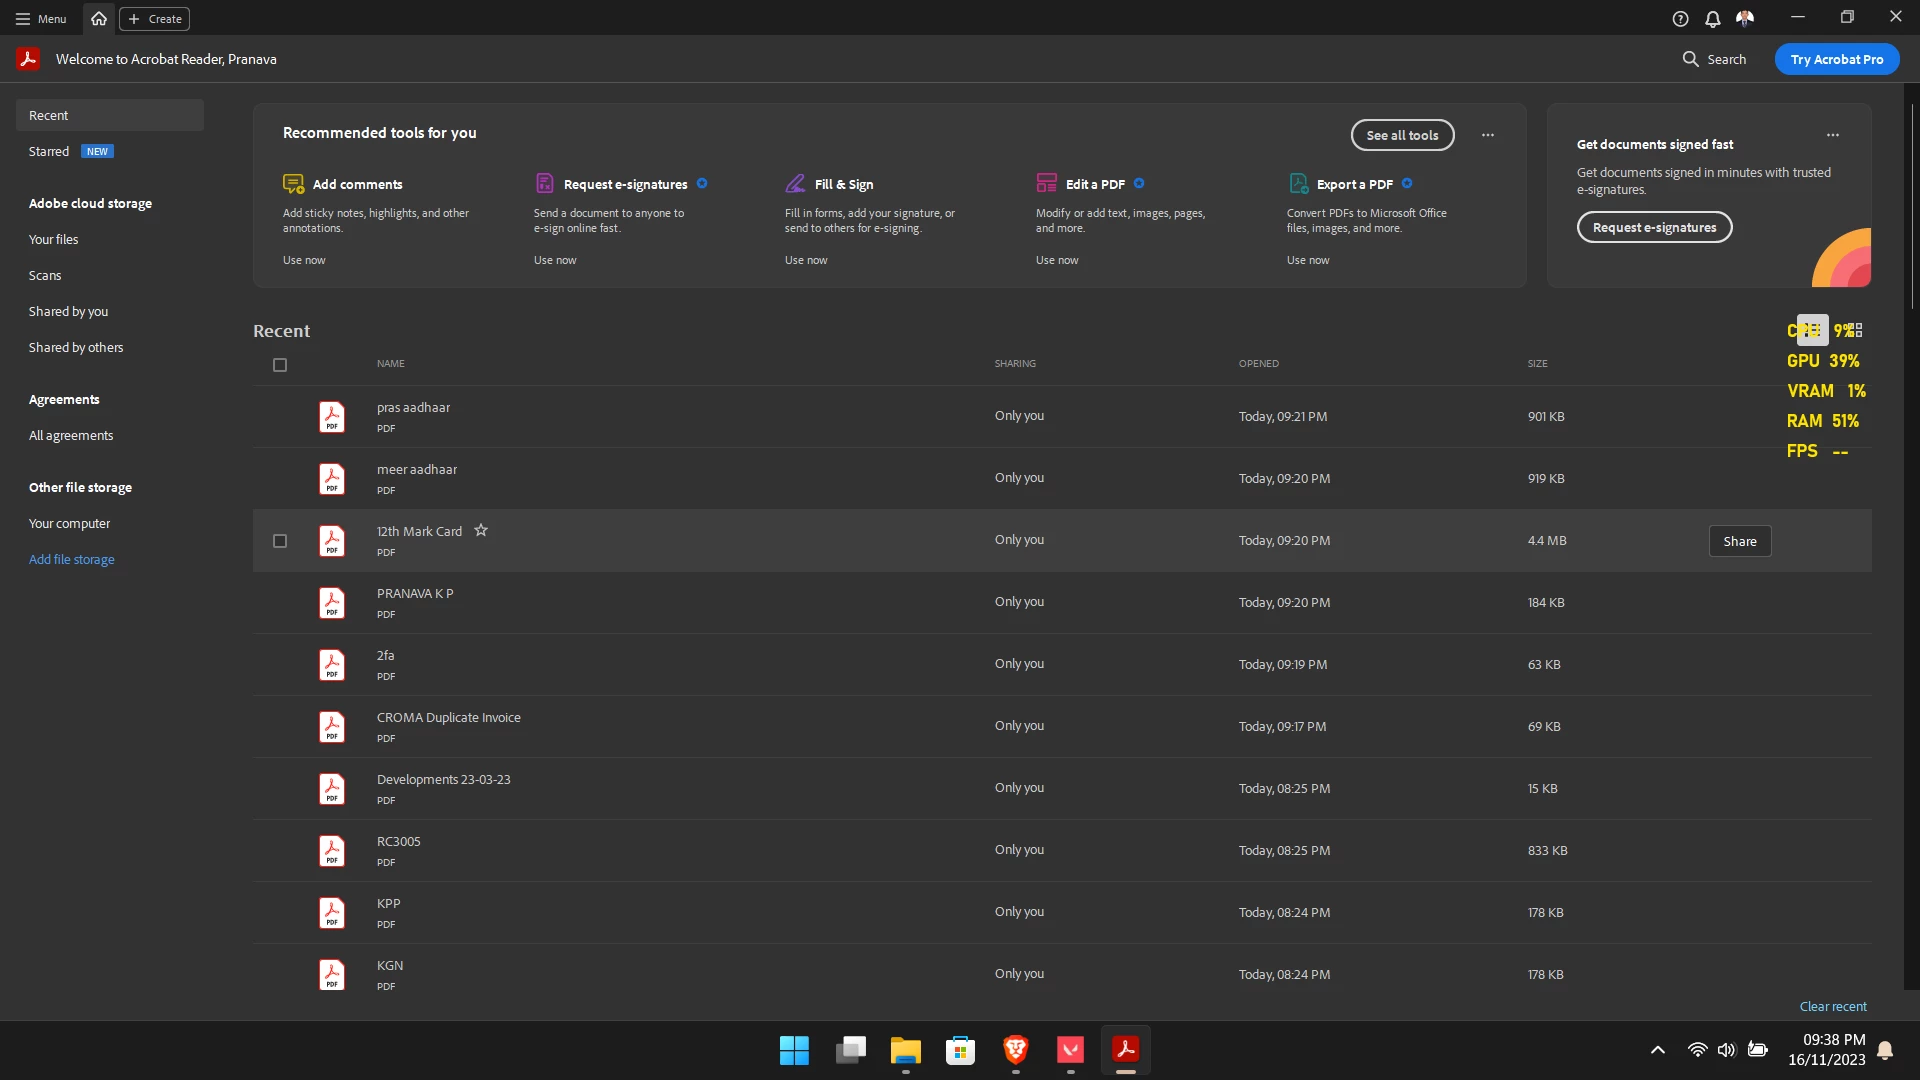1920x1080 pixels.
Task: Open the signed fast card three-dots options
Action: [x=1832, y=135]
